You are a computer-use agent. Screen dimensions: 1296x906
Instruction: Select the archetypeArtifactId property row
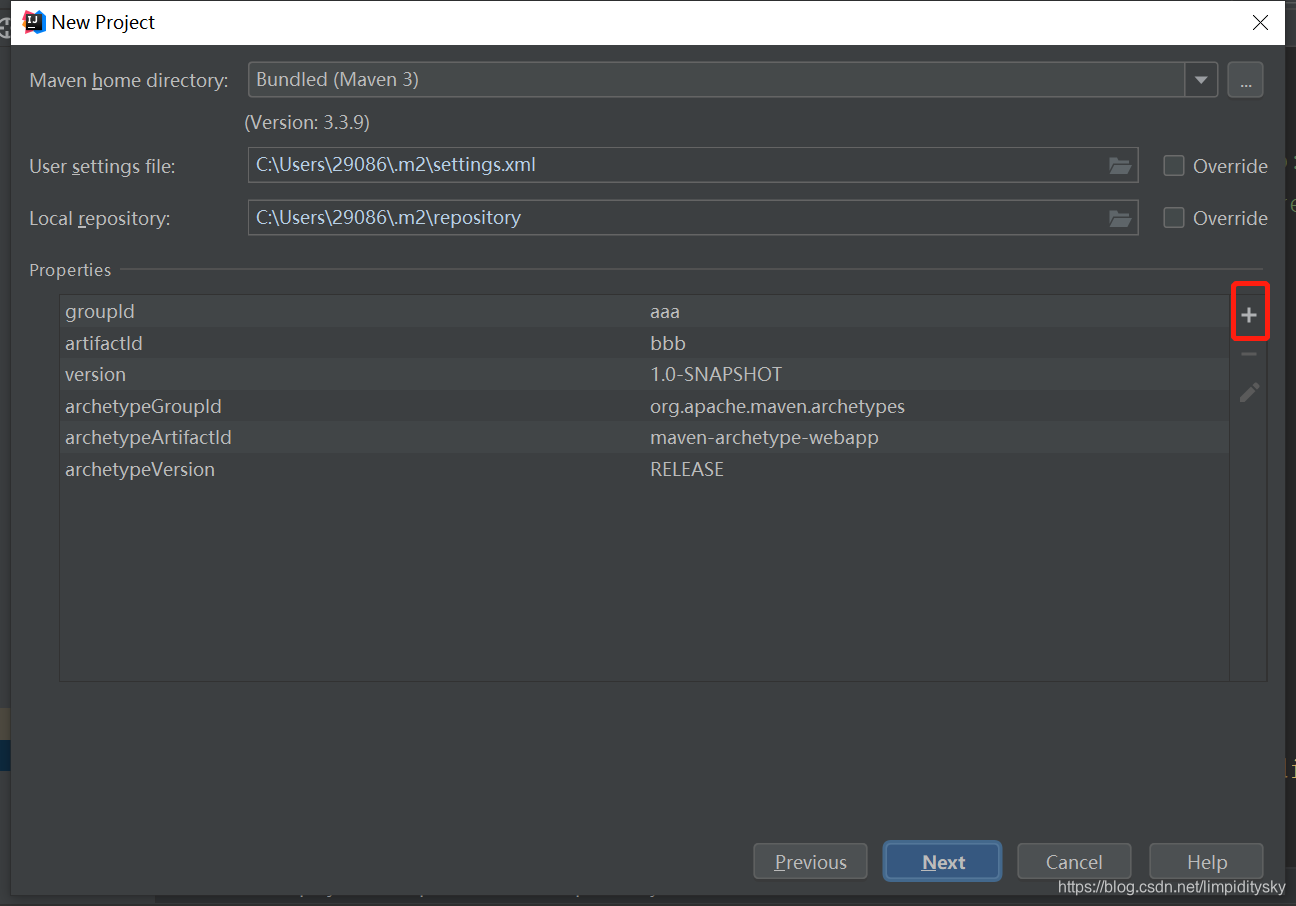tap(644, 438)
